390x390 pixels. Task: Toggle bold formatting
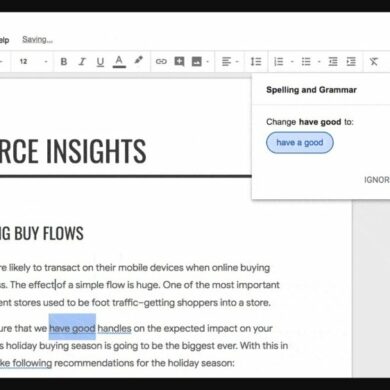click(x=64, y=62)
